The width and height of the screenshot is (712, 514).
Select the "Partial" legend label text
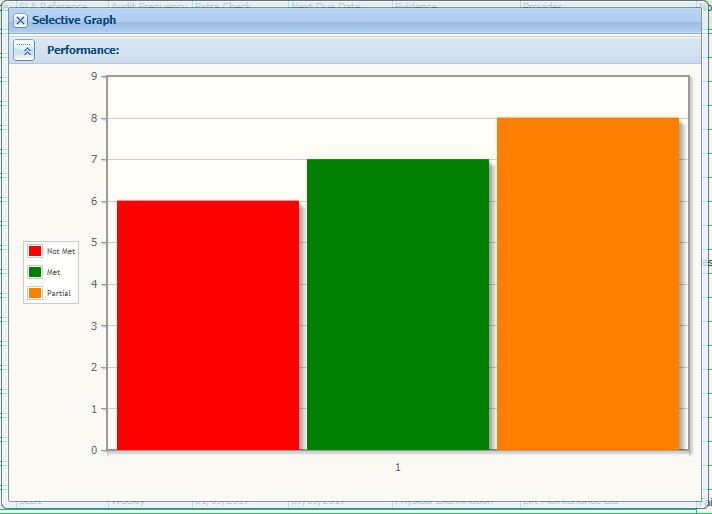(59, 293)
